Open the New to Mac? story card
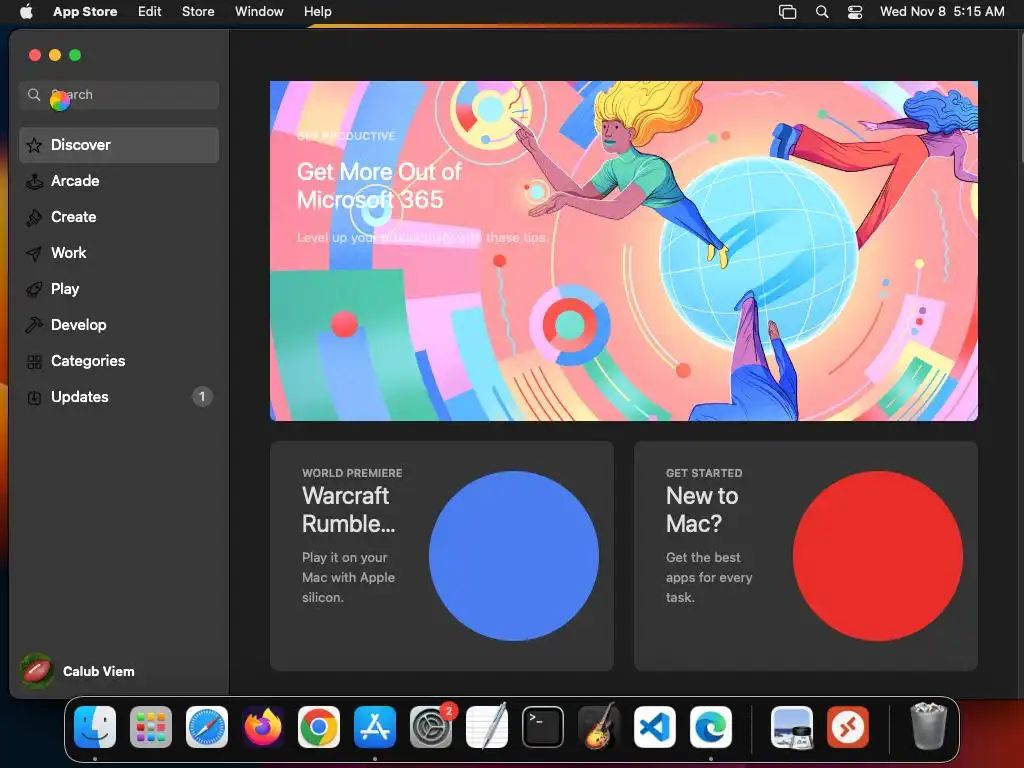The height and width of the screenshot is (768, 1024). click(x=806, y=556)
